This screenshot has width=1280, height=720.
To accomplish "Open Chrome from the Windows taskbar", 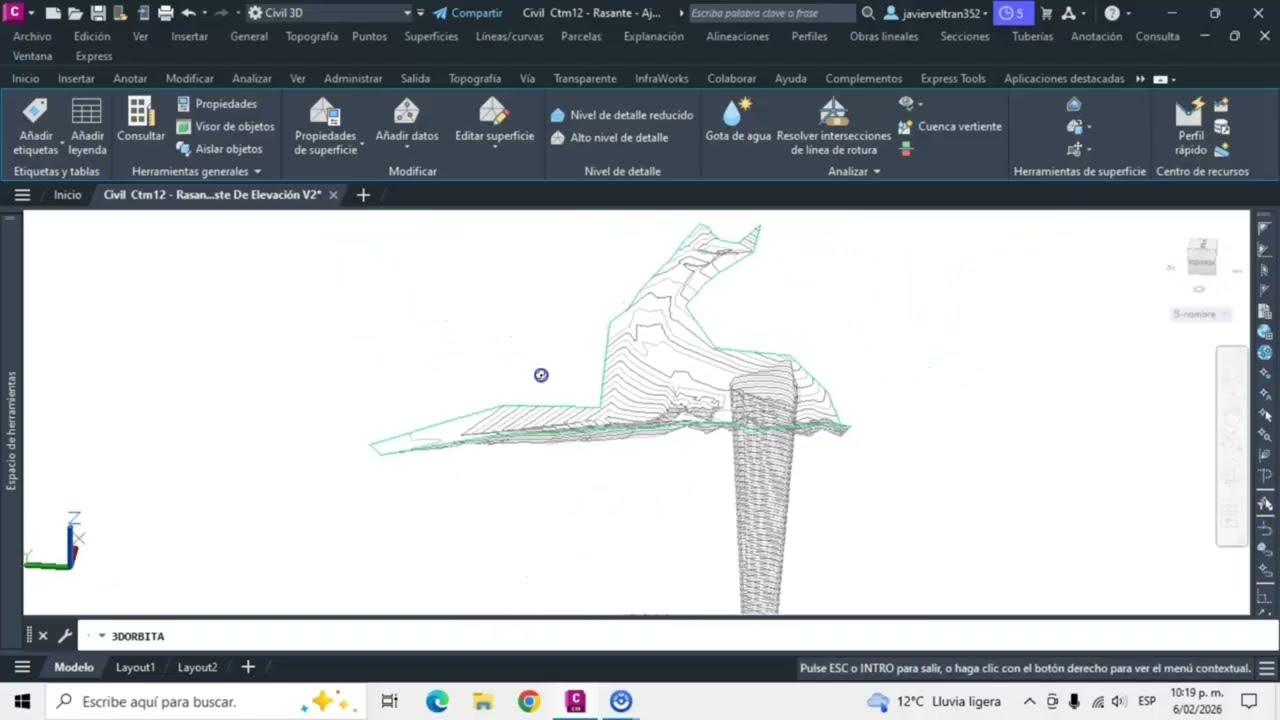I will (529, 701).
